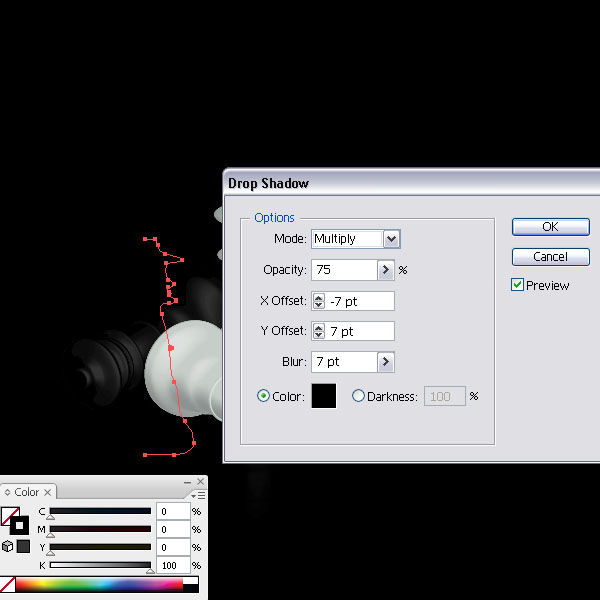The width and height of the screenshot is (600, 600).
Task: Click the in-gamut dark gray swatch
Action: (23, 546)
